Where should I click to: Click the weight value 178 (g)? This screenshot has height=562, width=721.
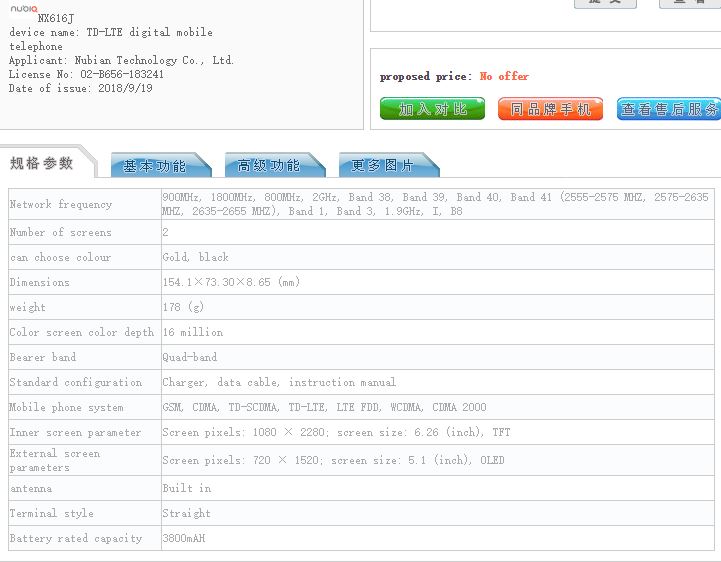183,307
